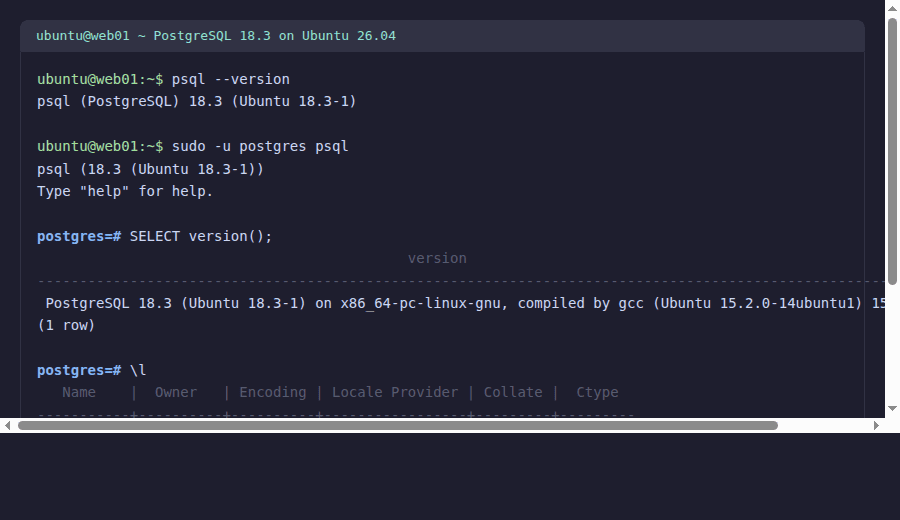Screen dimensions: 900x520
Task: Click the 'Name' column header
Action: coord(79,392)
